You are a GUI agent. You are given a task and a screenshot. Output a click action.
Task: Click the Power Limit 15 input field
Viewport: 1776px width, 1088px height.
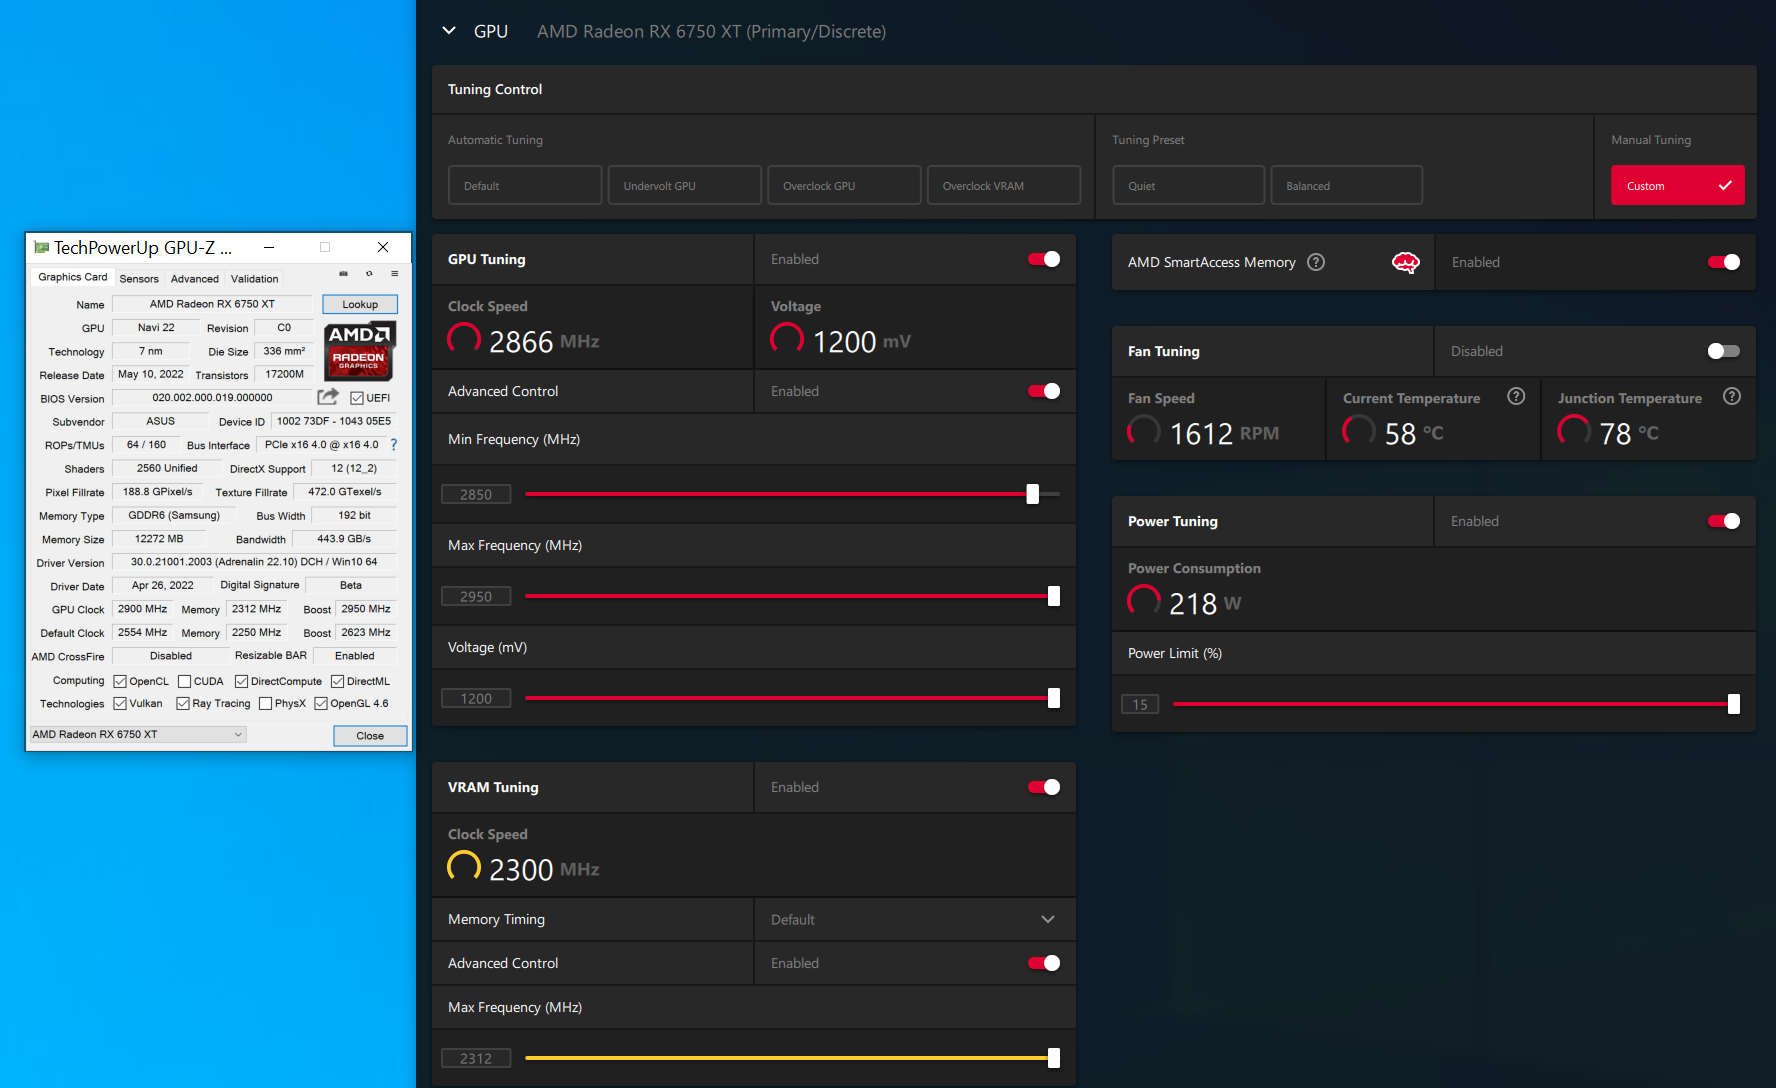click(x=1140, y=704)
